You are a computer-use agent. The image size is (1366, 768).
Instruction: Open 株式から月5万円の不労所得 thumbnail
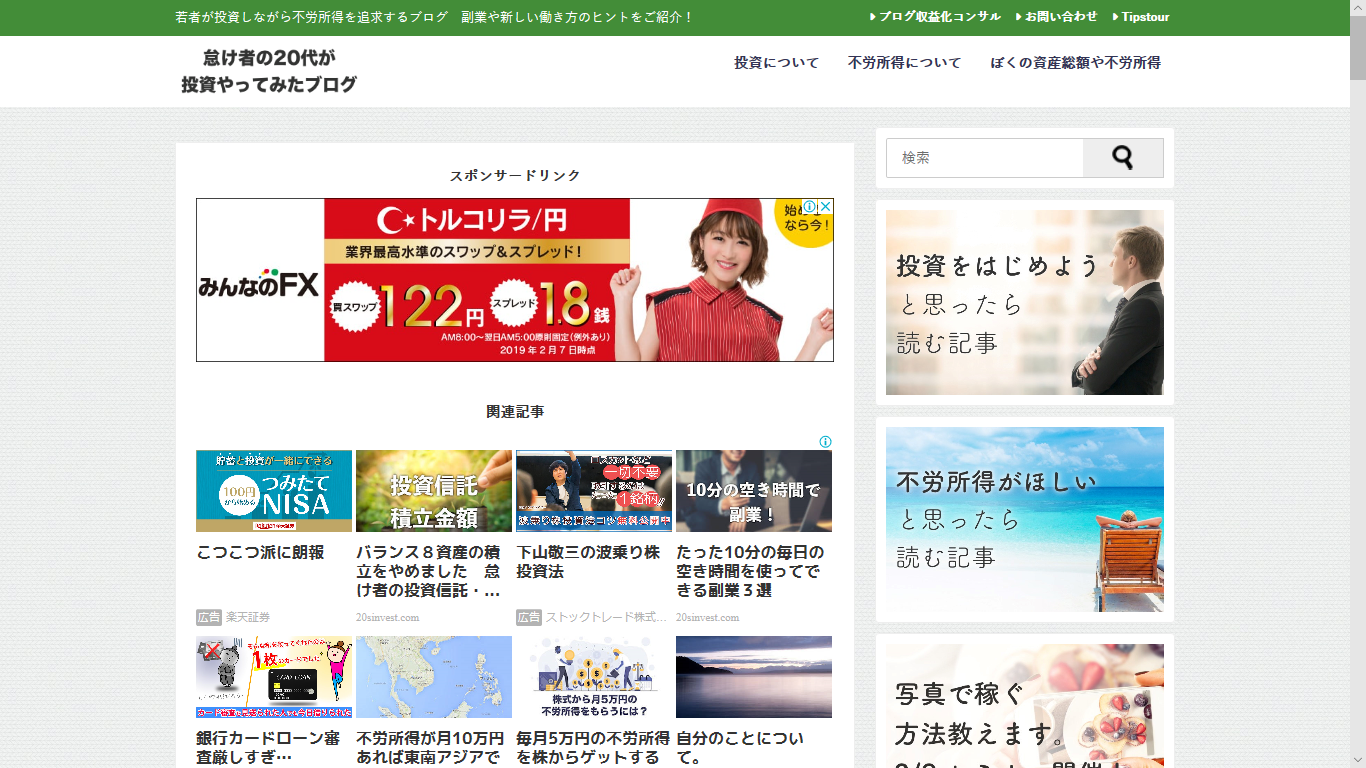click(x=594, y=677)
